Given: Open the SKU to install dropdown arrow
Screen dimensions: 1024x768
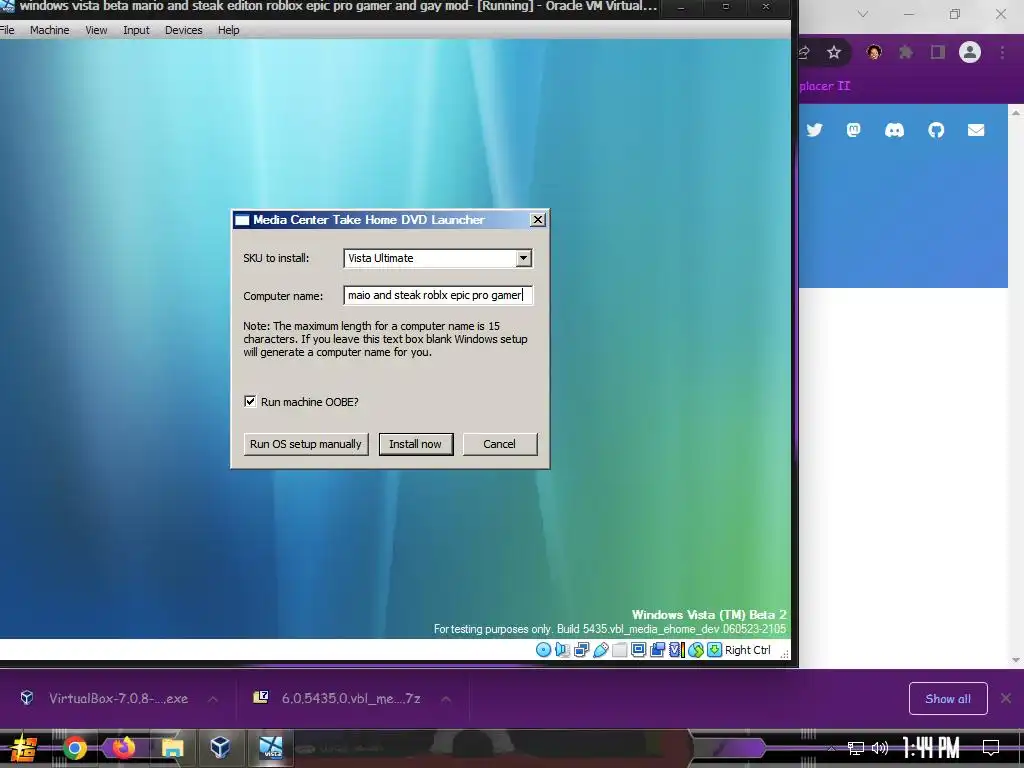Looking at the screenshot, I should (523, 259).
